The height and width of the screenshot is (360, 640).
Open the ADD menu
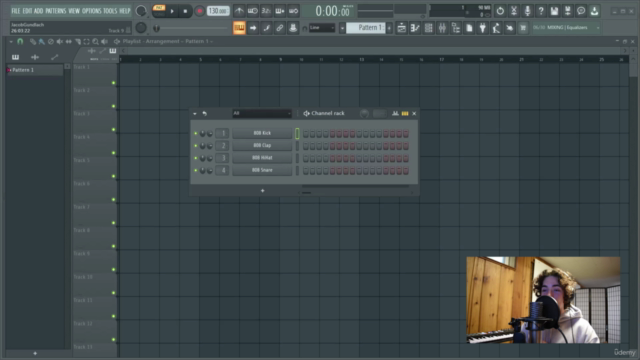tap(38, 11)
